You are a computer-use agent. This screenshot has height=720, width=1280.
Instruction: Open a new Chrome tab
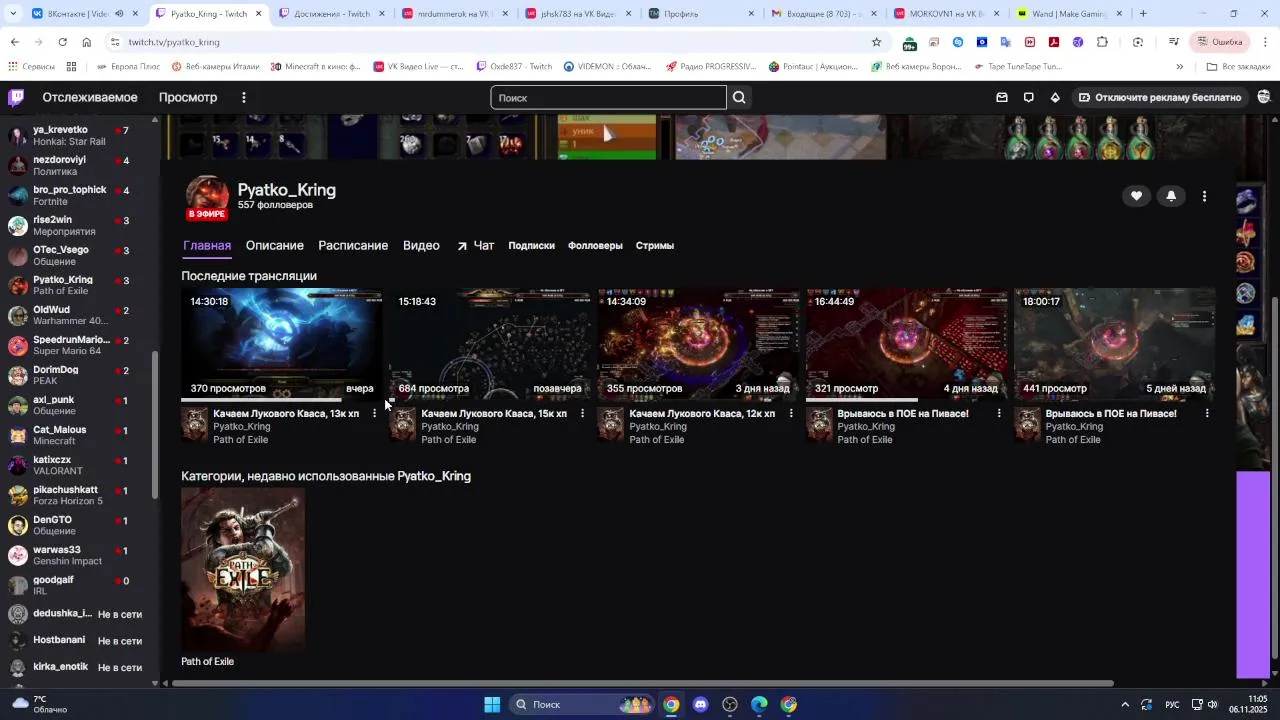(1143, 14)
